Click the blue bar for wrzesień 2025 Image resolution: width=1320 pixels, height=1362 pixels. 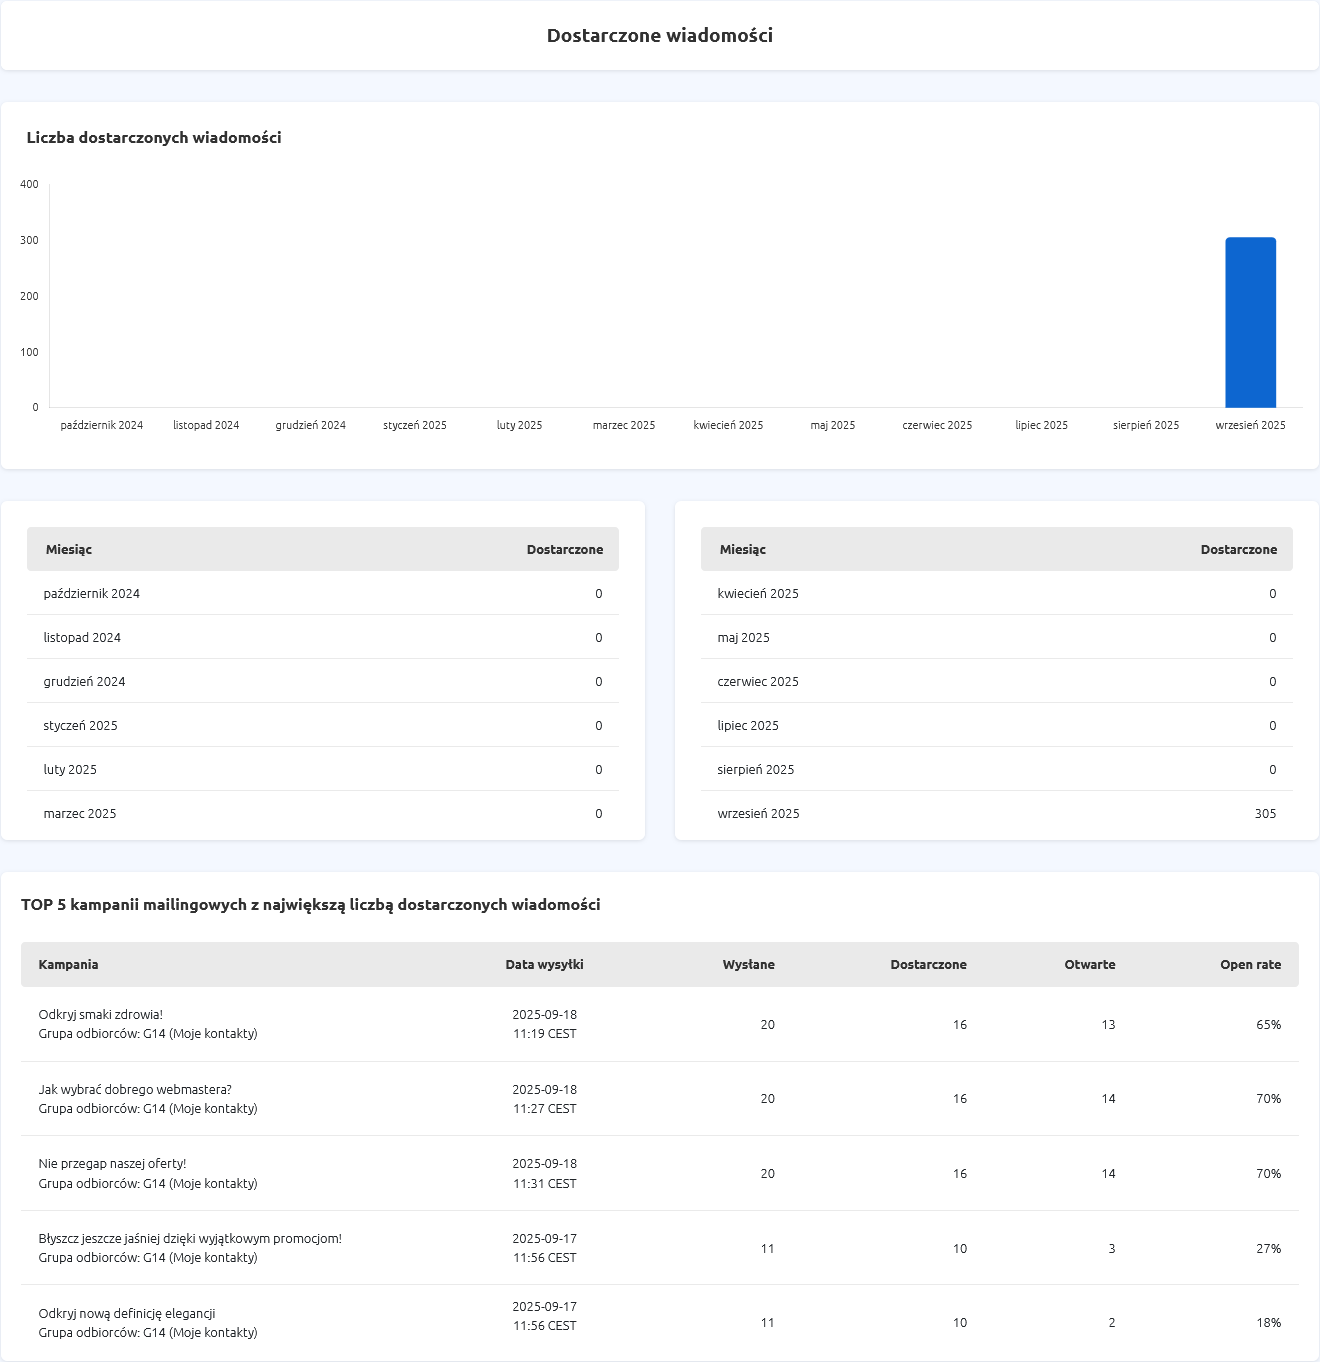1250,322
